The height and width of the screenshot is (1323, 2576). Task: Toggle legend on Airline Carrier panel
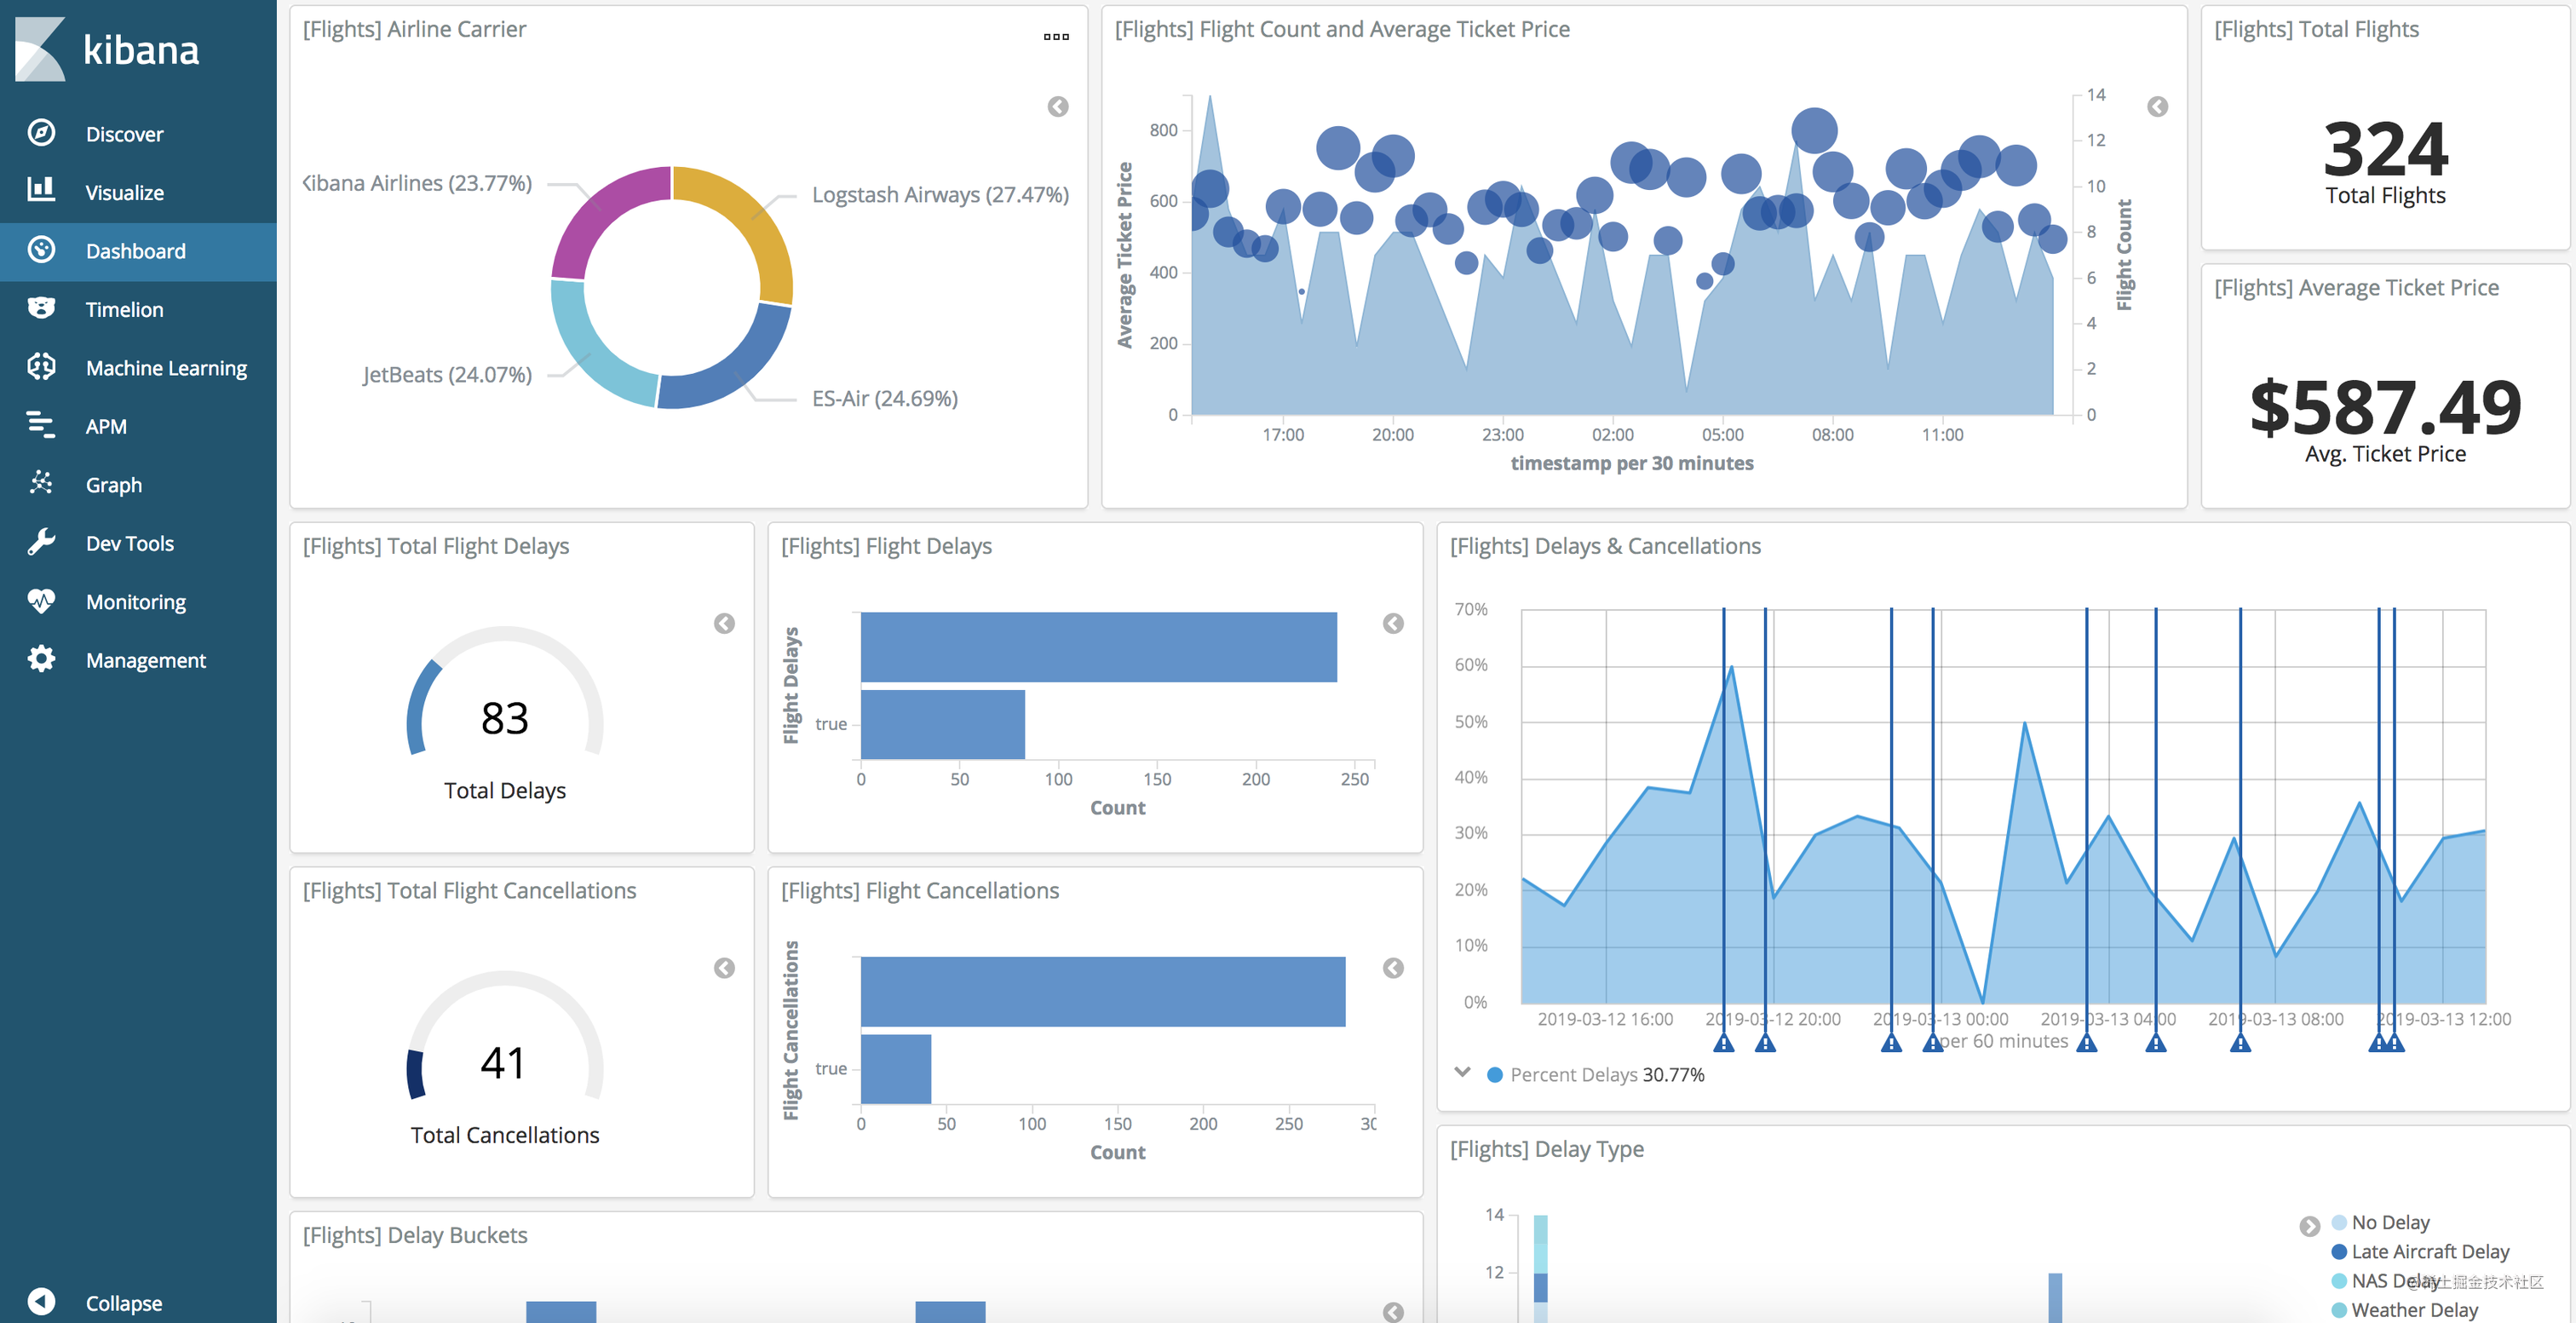(x=1058, y=106)
